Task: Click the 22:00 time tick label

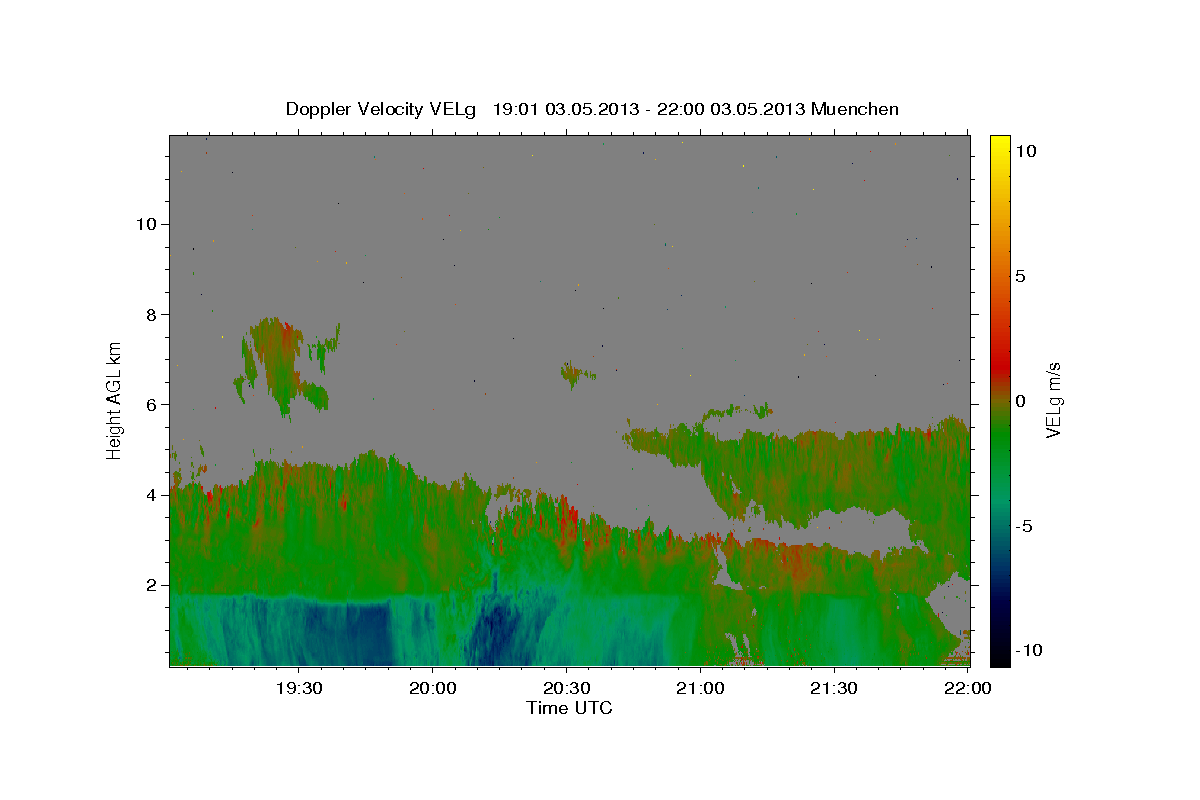Action: click(x=968, y=688)
